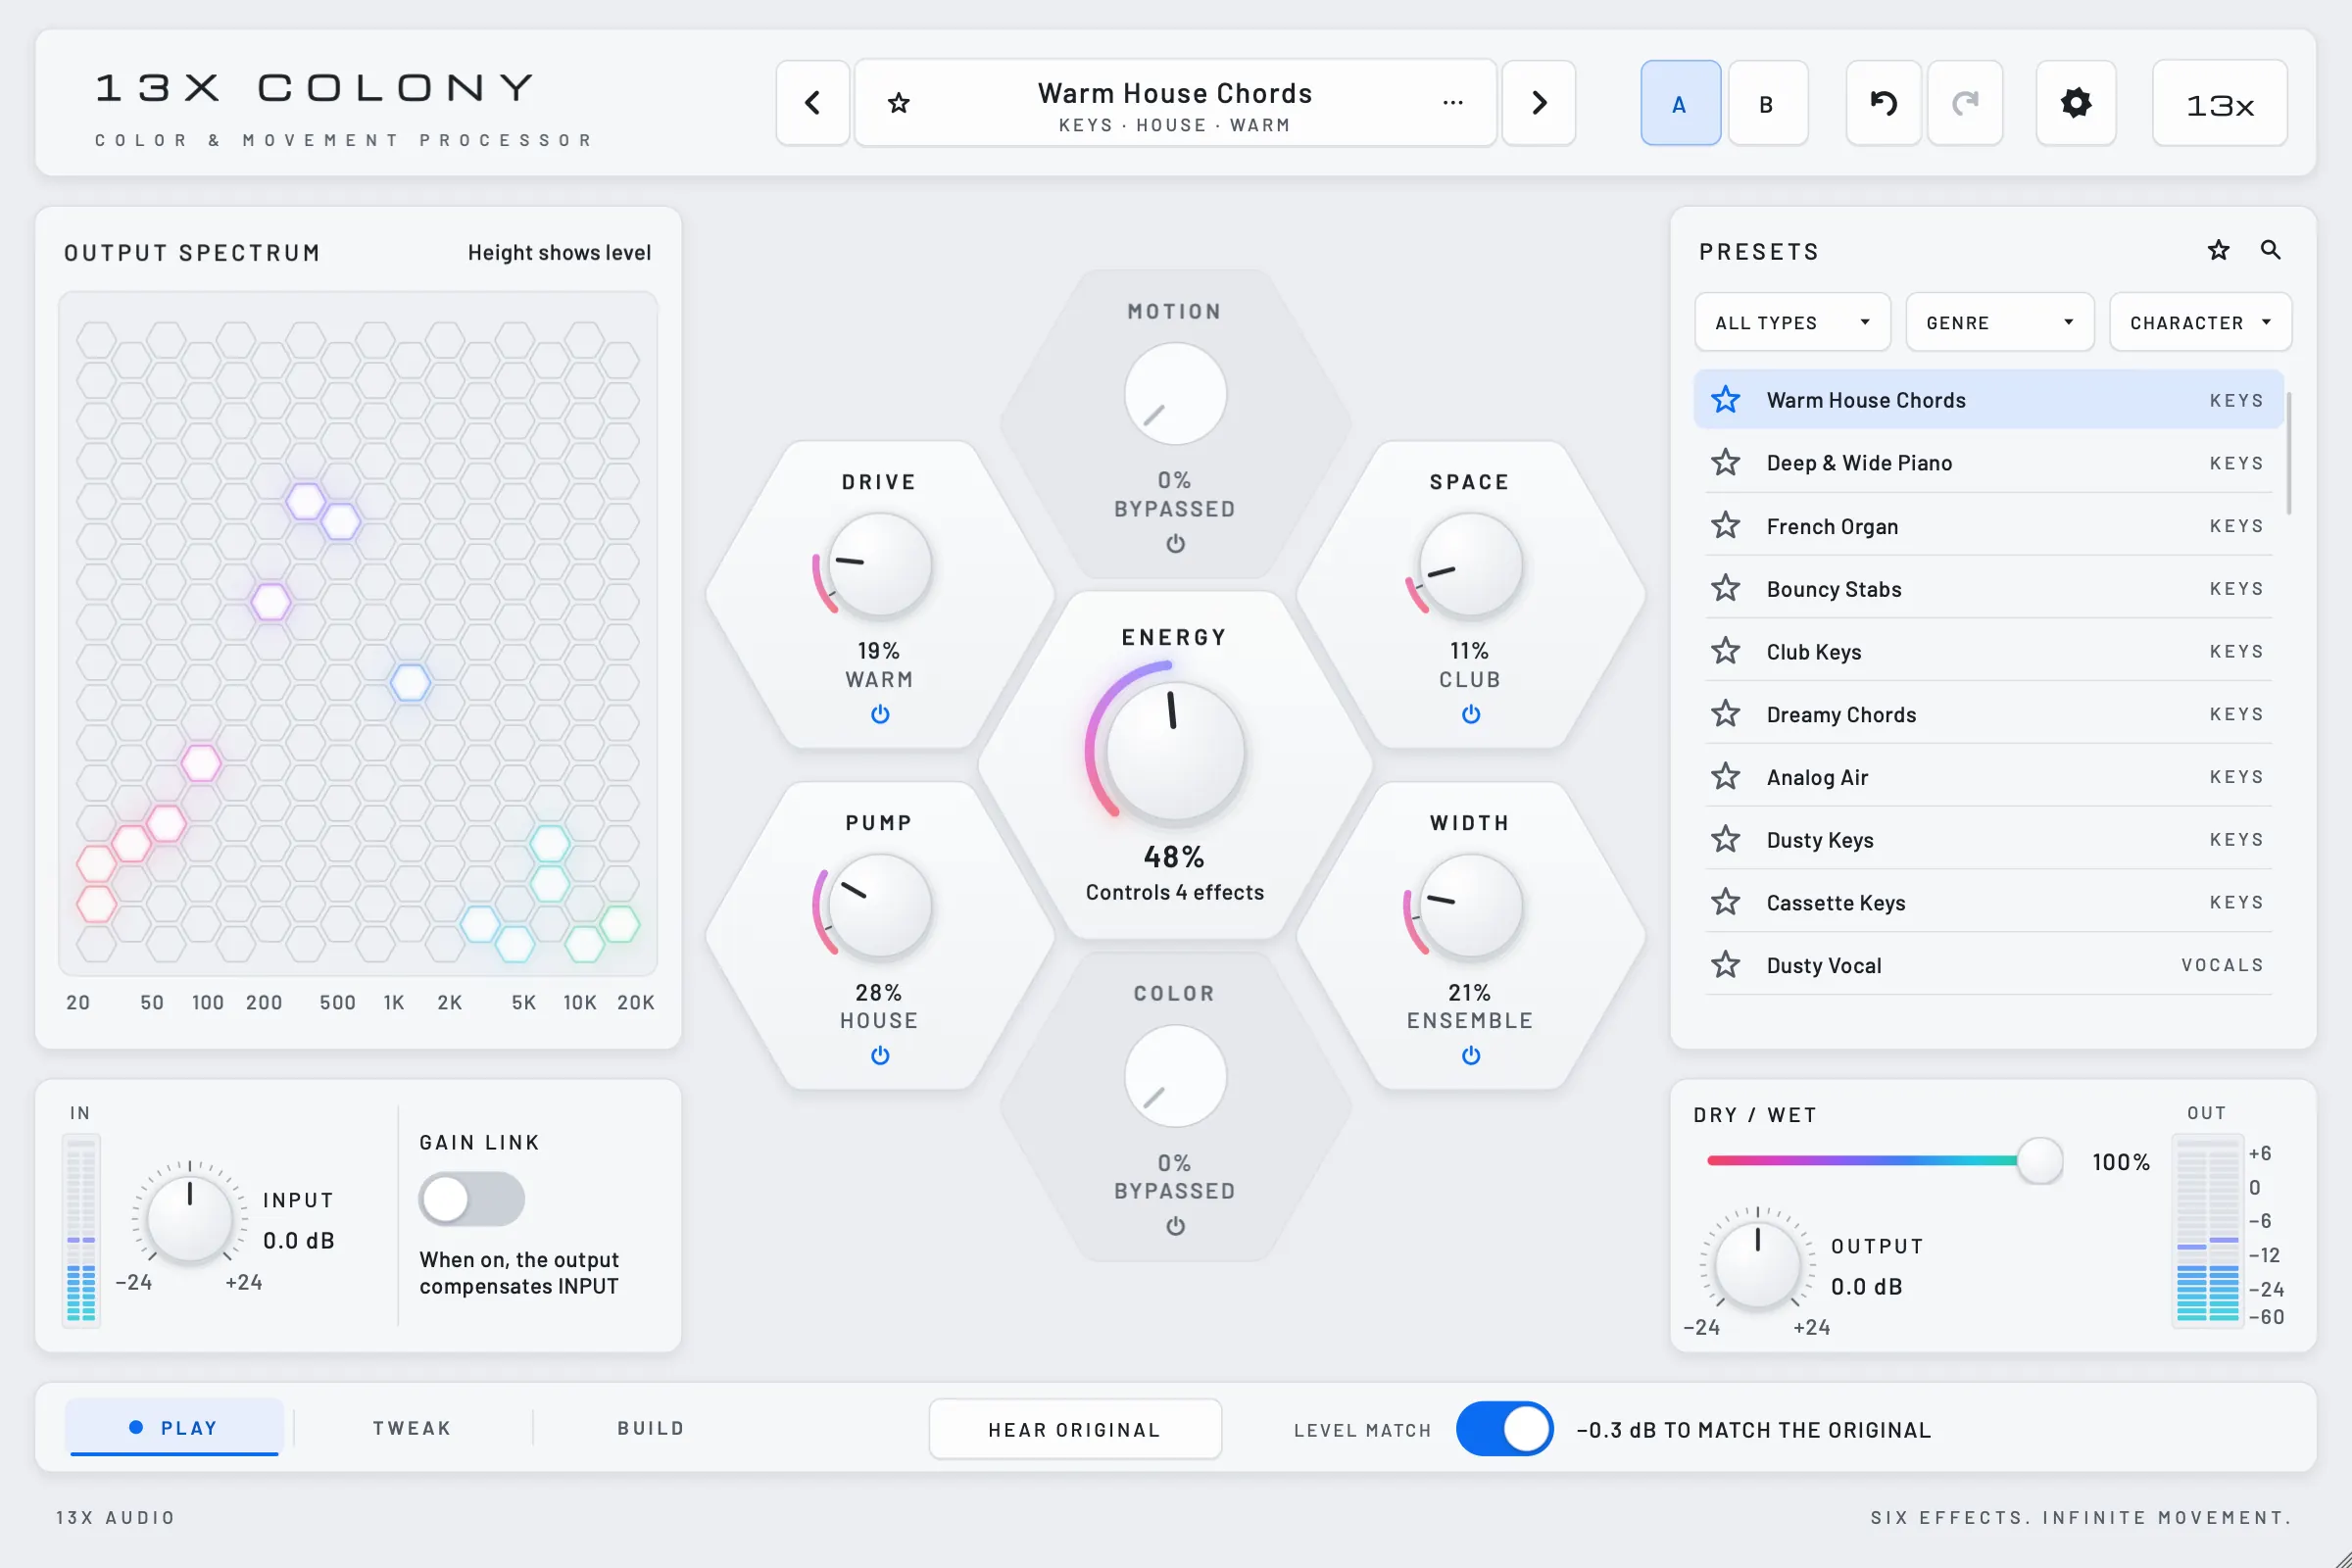Open the All Types dropdown
2352x1568 pixels.
(1792, 322)
